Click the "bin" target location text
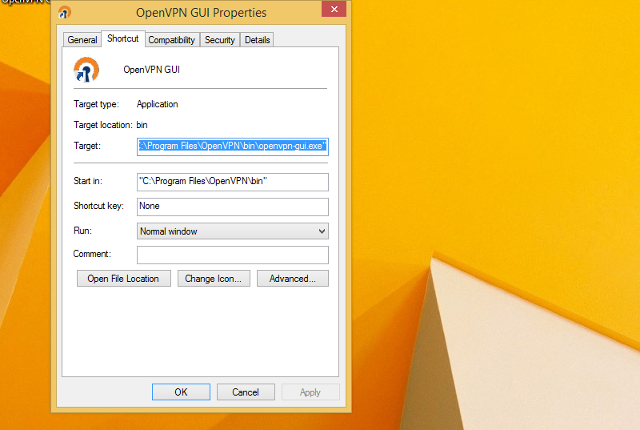Viewport: 640px width, 430px height. [142, 125]
